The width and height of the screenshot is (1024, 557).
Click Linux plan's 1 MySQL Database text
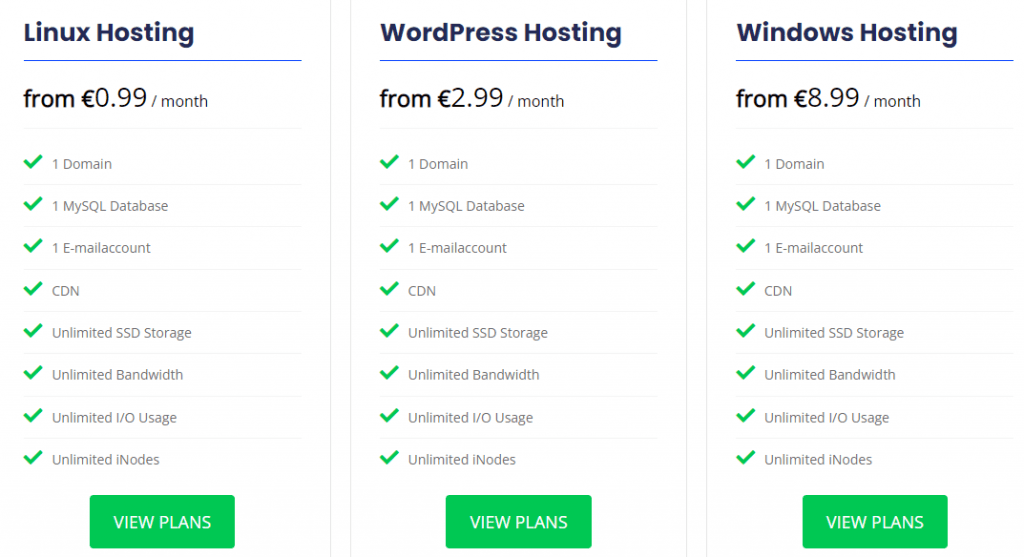(x=110, y=206)
